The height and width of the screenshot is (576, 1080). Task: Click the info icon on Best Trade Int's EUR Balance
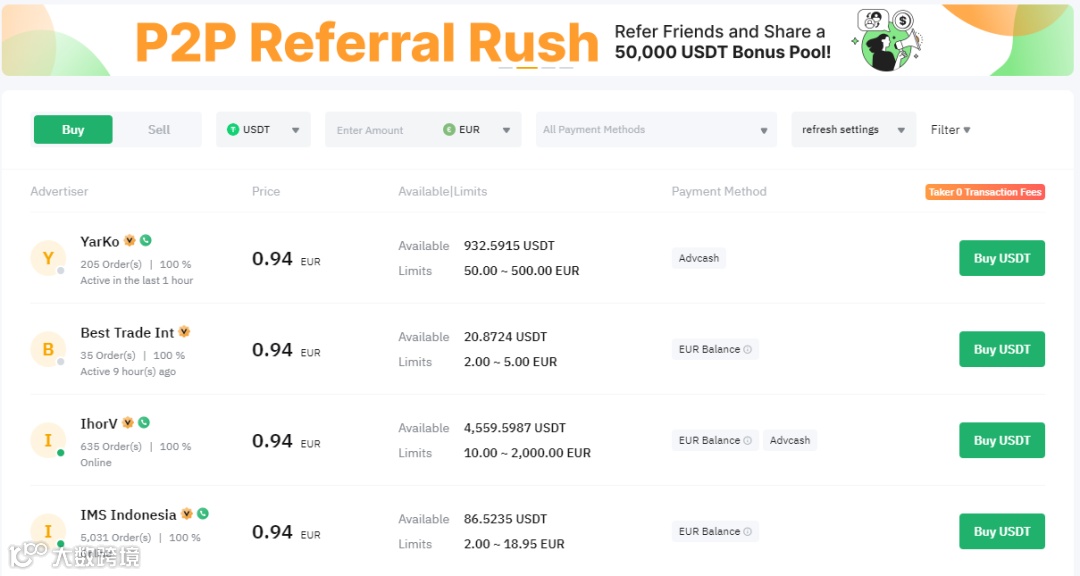click(748, 349)
